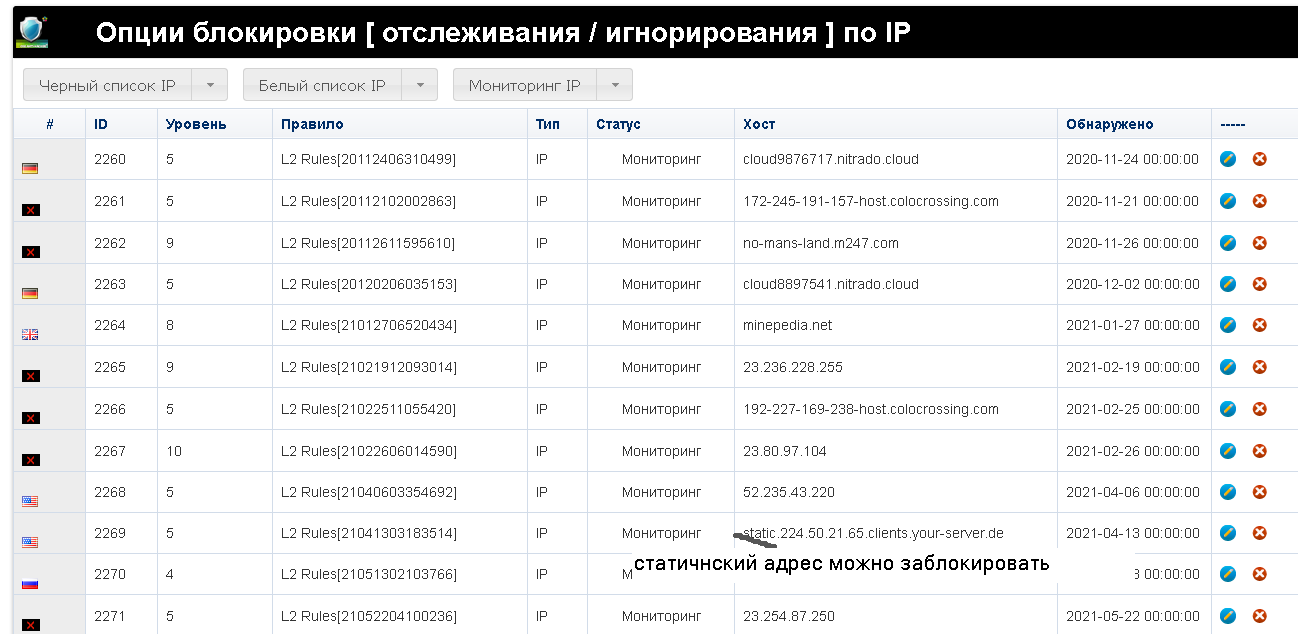Open the Белый список IP dropdown arrow
1298x634 pixels.
coord(420,85)
